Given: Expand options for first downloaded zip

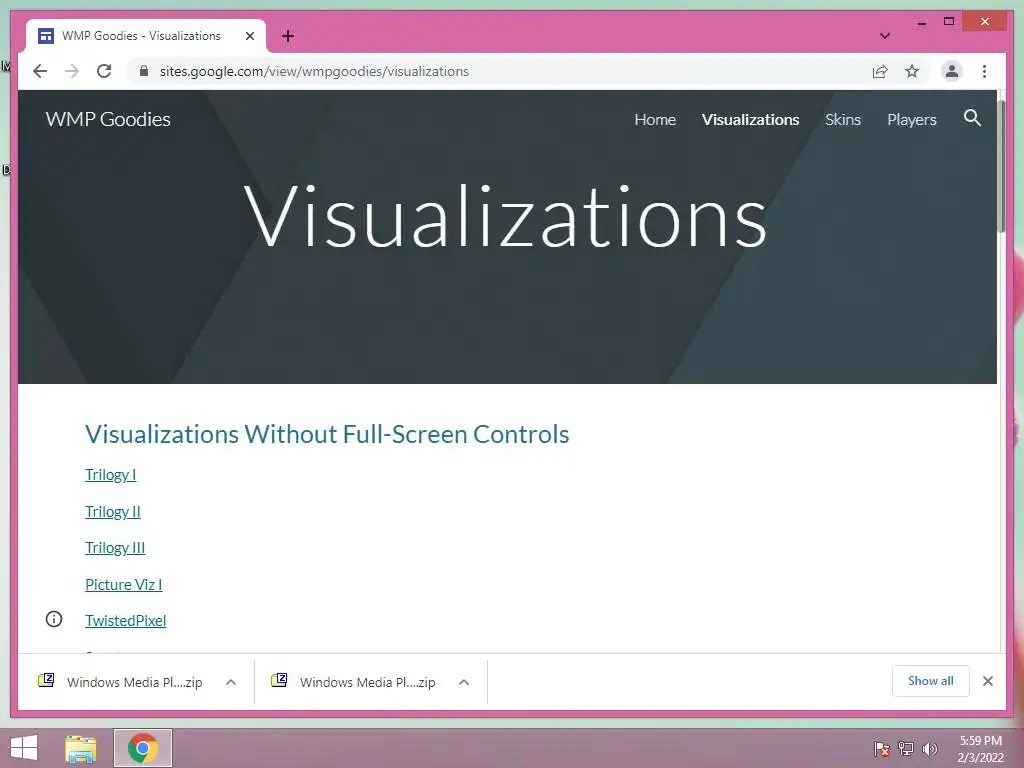Looking at the screenshot, I should 231,682.
